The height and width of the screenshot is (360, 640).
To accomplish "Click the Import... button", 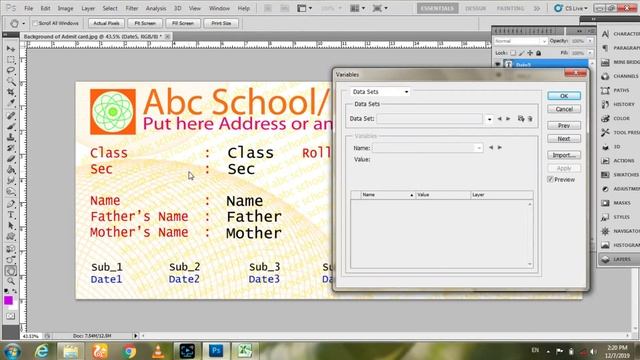I will (x=564, y=155).
